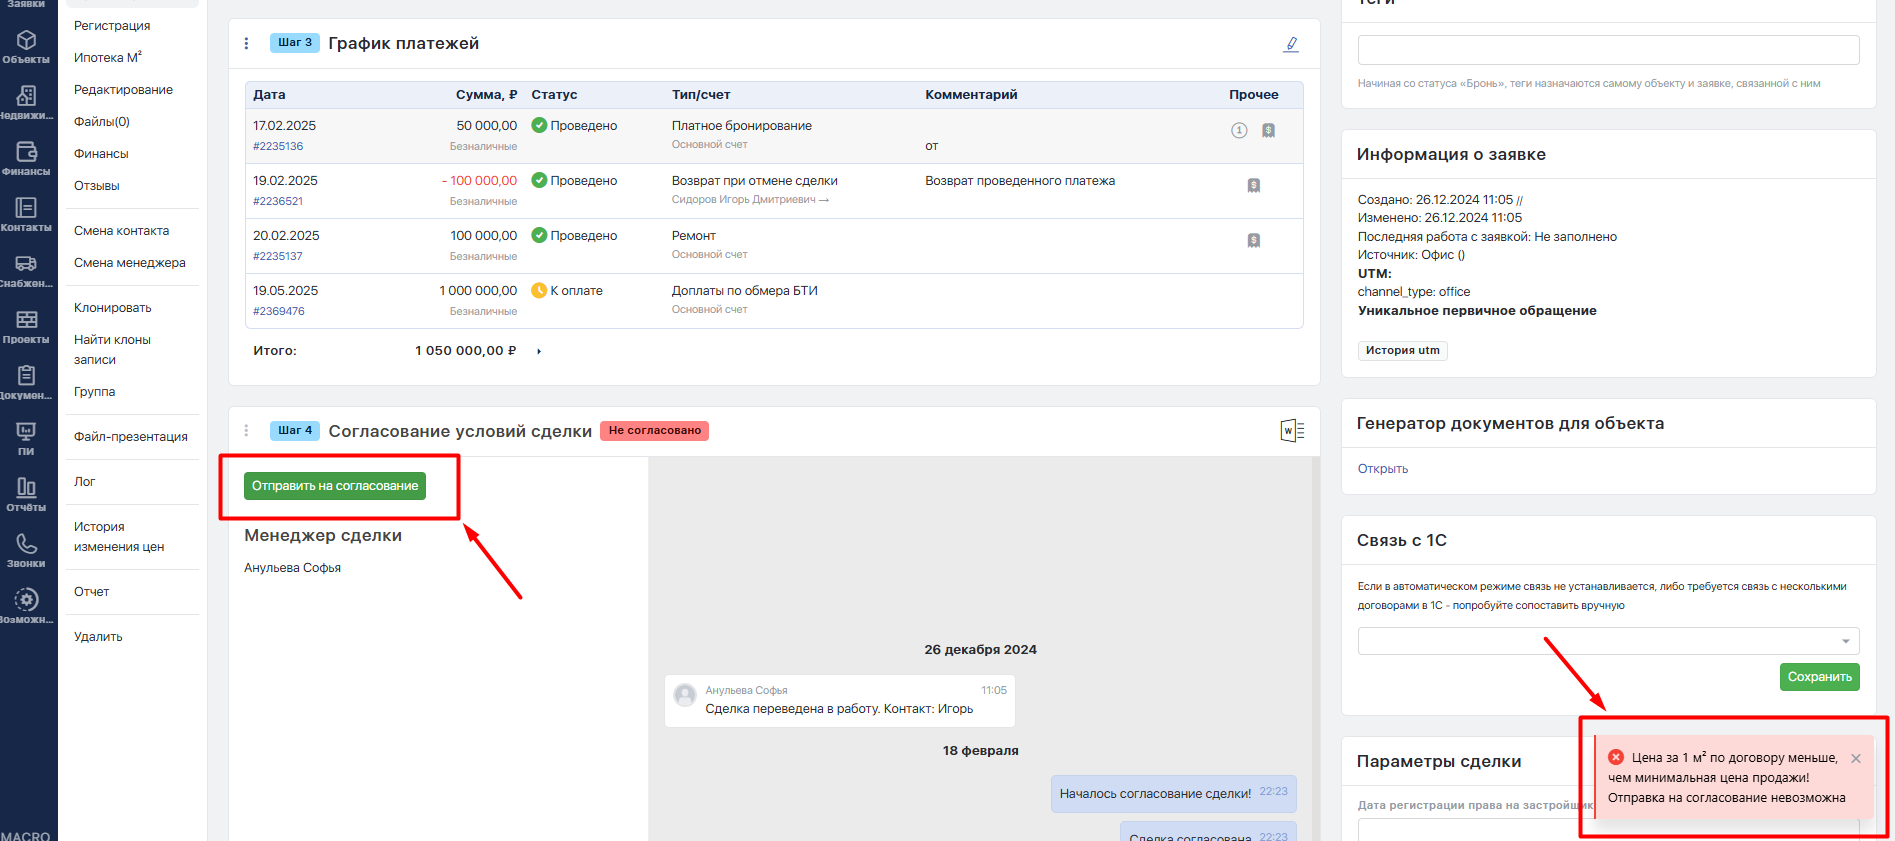Open the Объекты section in sidebar
This screenshot has height=841, width=1895.
point(26,46)
